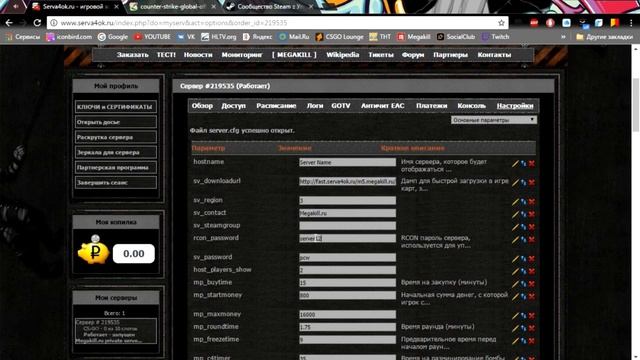The height and width of the screenshot is (360, 640).
Task: Delete the sv_downloadurl parameter
Action: click(x=531, y=182)
